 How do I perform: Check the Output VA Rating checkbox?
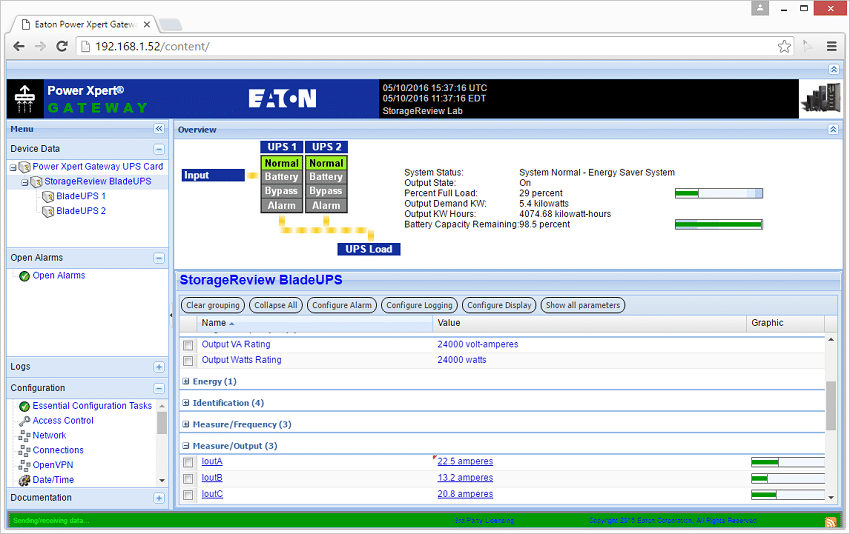click(x=188, y=345)
